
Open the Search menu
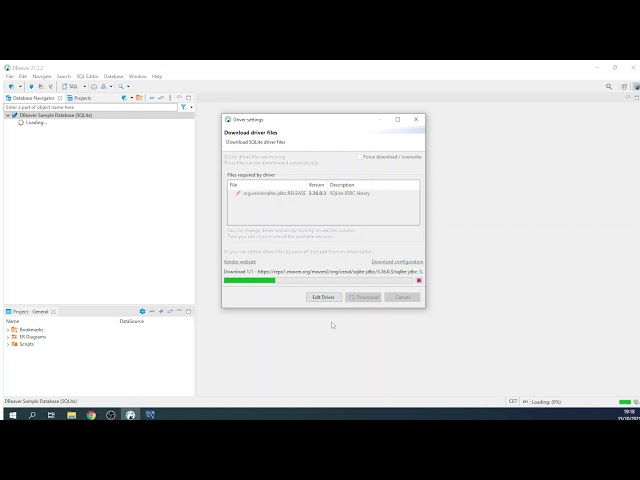click(x=64, y=76)
